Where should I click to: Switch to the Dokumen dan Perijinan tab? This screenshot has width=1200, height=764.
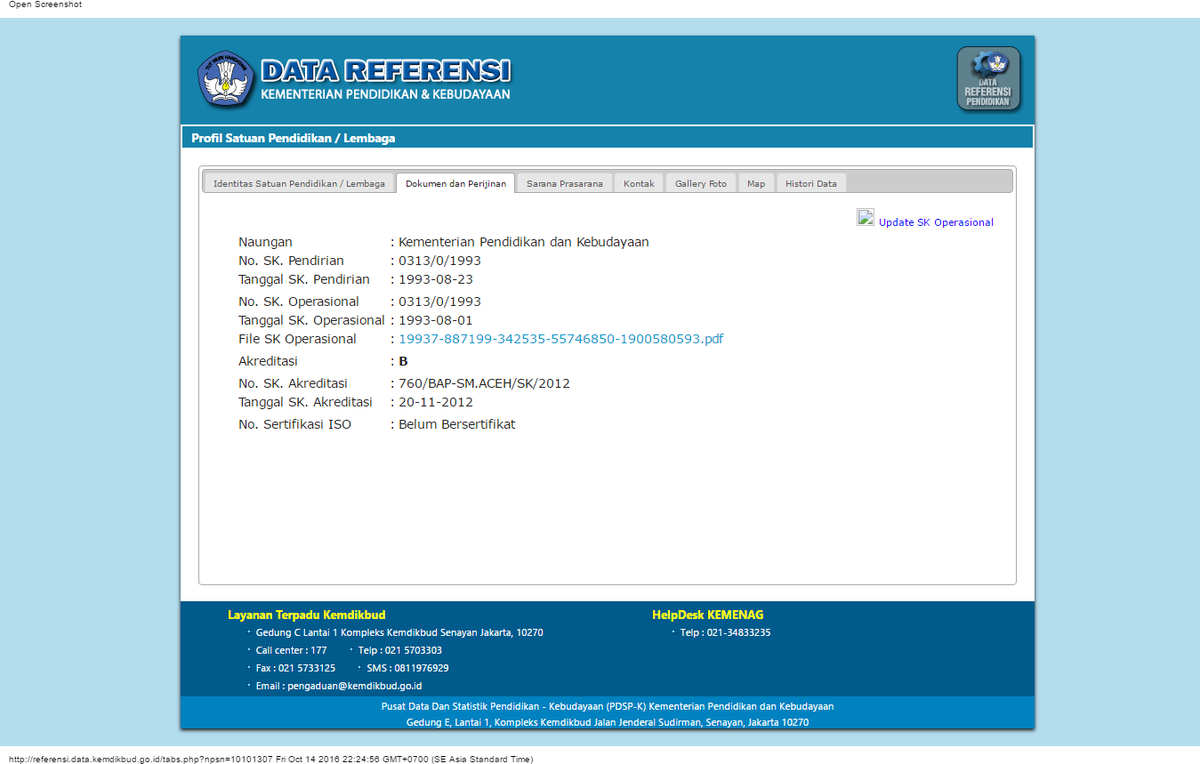click(x=455, y=183)
